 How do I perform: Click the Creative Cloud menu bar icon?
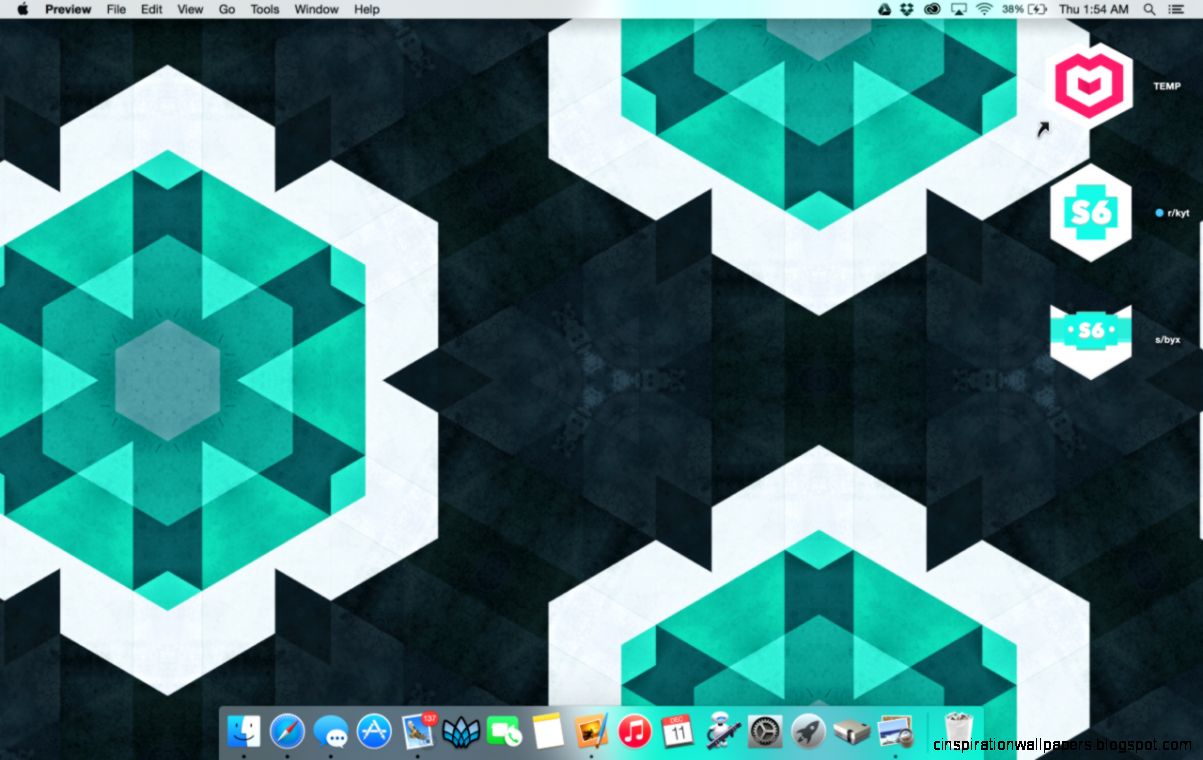click(933, 9)
